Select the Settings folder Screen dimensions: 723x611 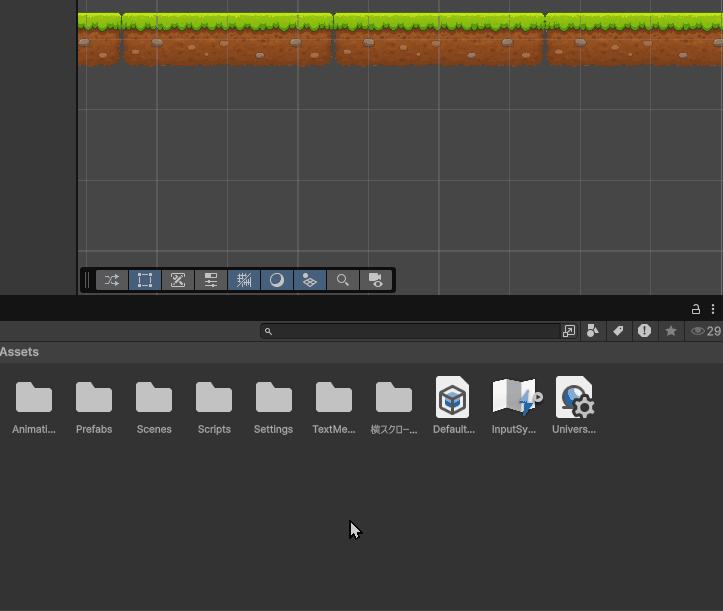pos(273,407)
